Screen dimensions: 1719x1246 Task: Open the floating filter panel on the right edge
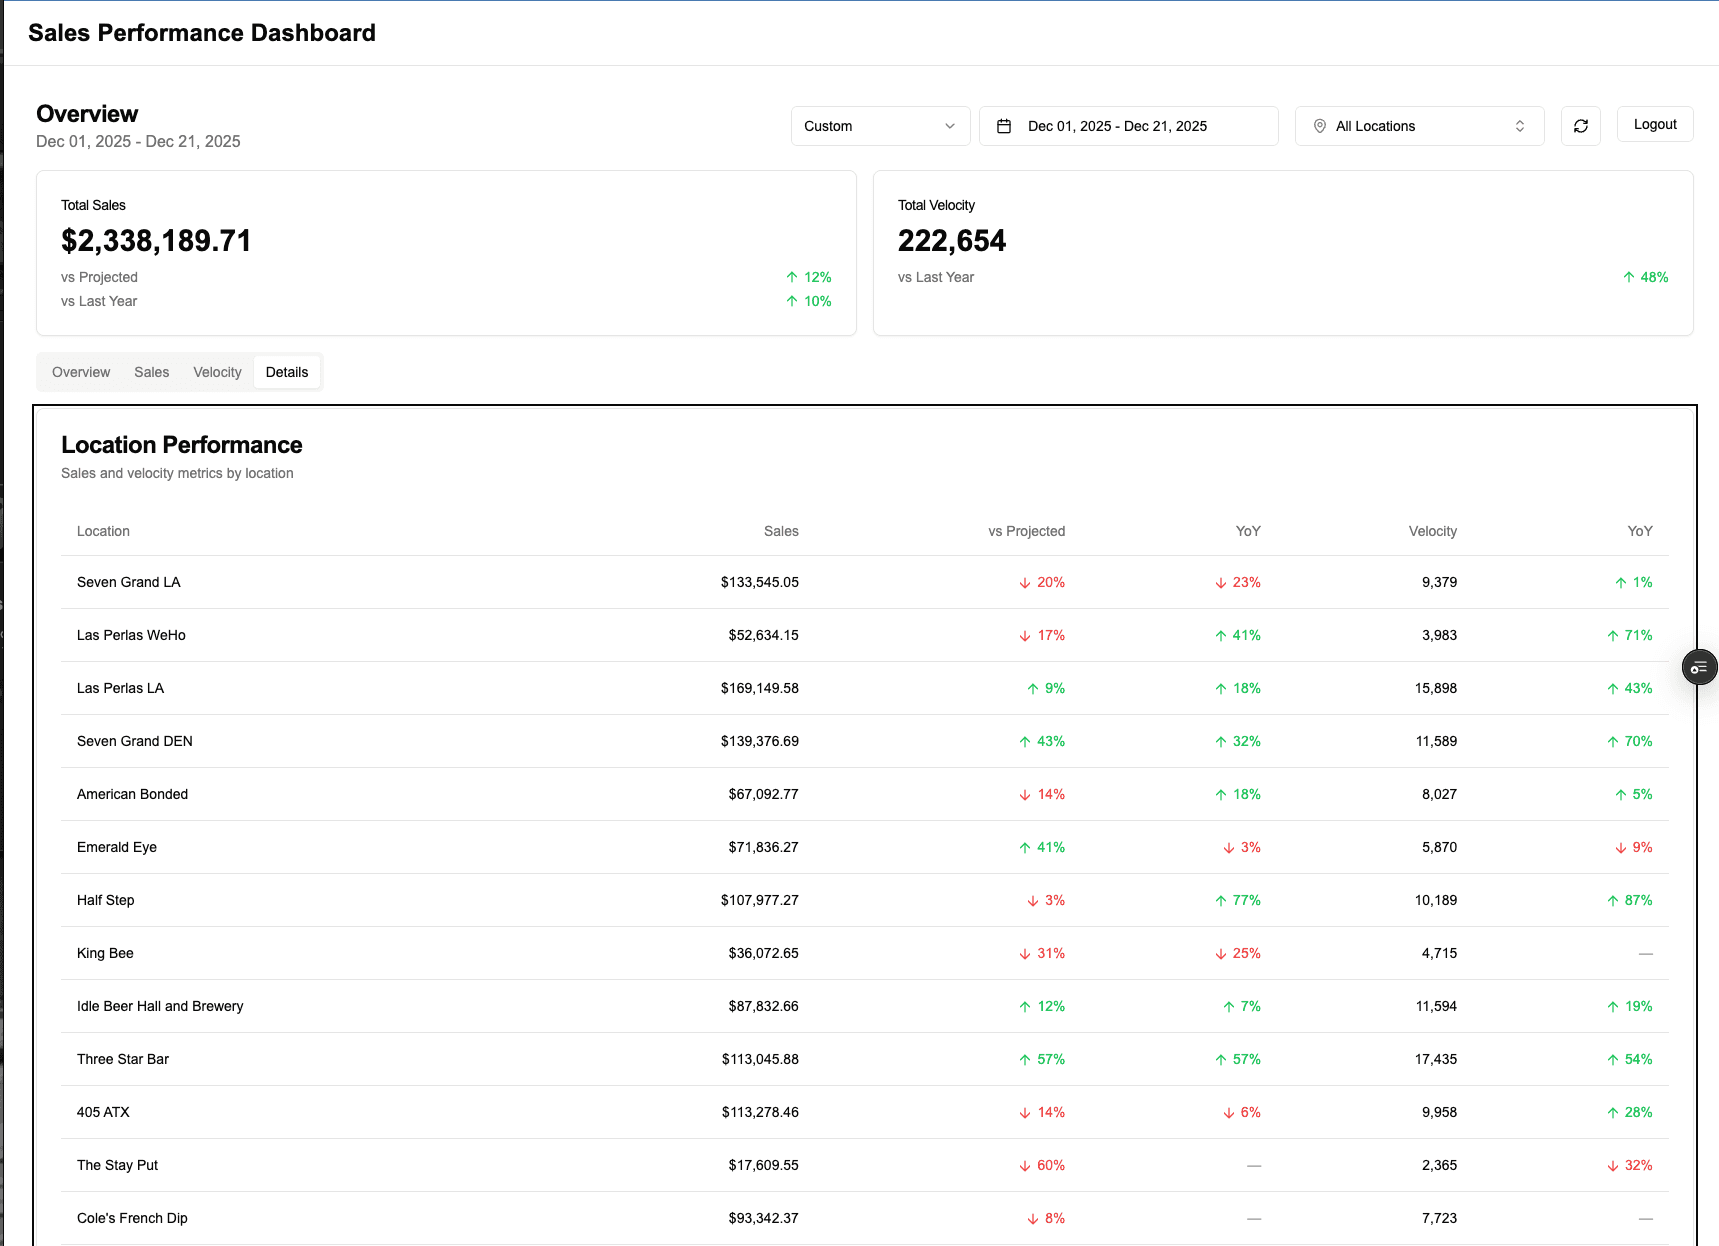[1698, 667]
